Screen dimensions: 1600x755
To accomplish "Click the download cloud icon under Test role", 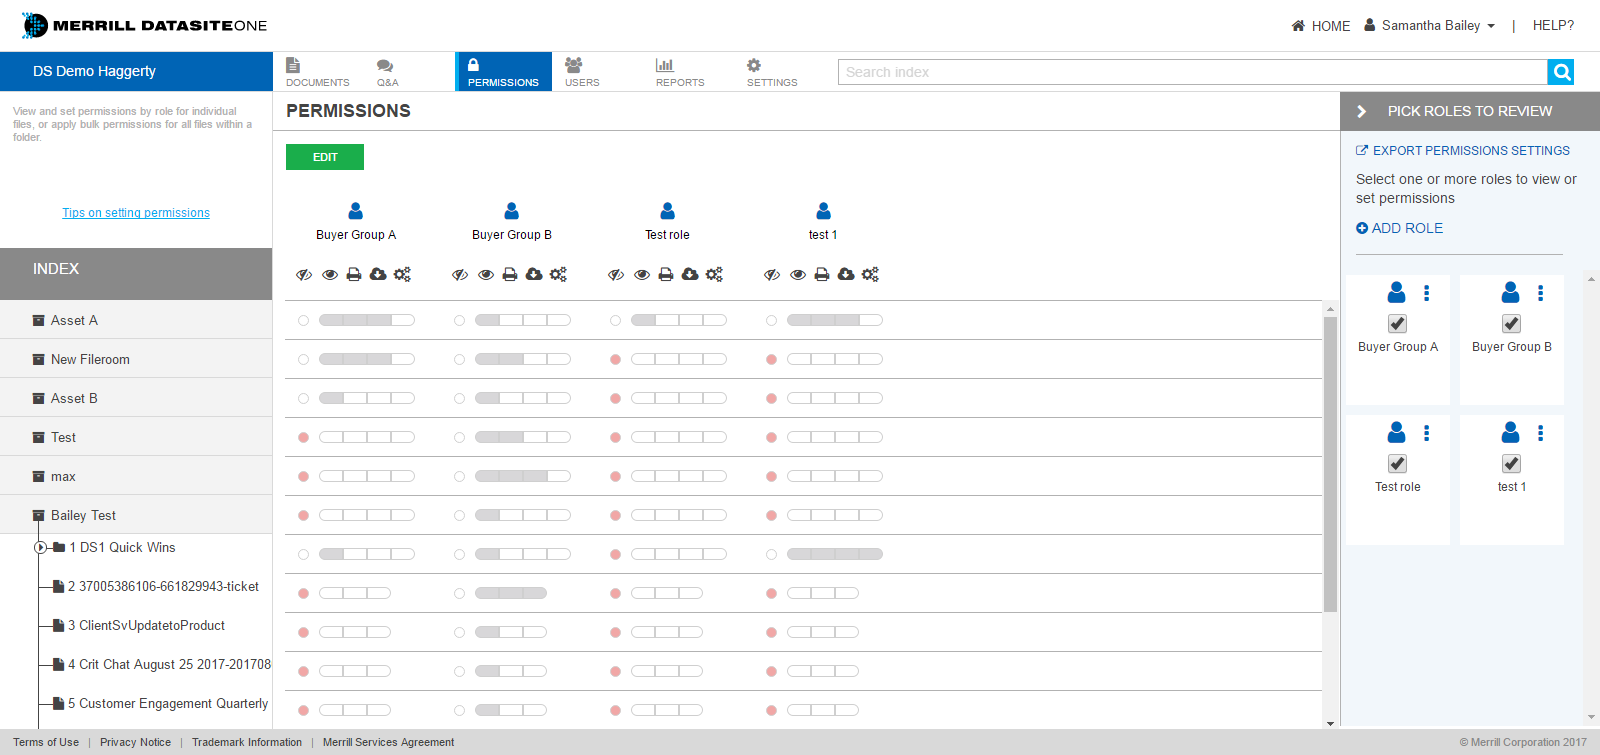I will (690, 274).
